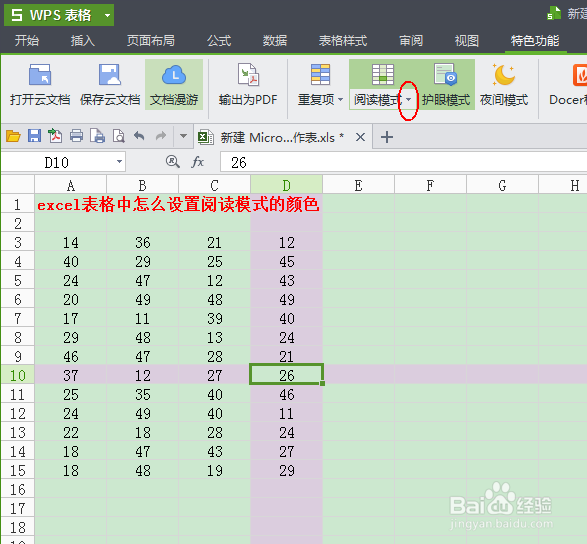The width and height of the screenshot is (587, 544).
Task: Select column A header
Action: (x=71, y=185)
